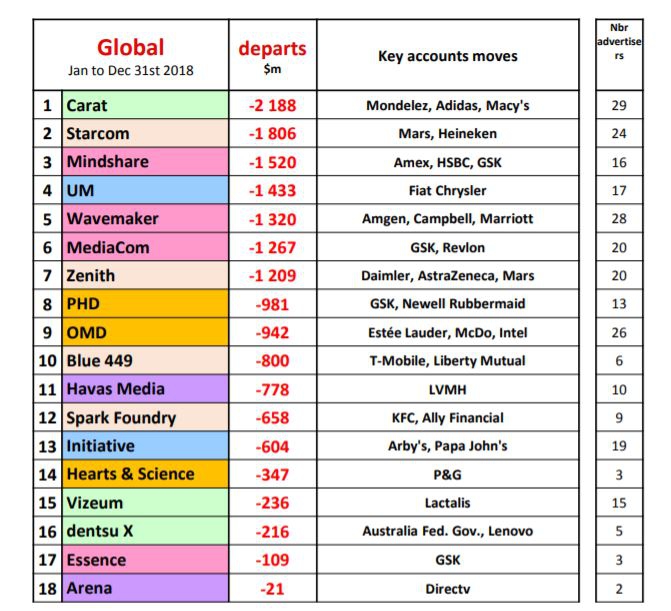This screenshot has width=671, height=611.
Task: Click the Carat agency name cell
Action: (144, 105)
